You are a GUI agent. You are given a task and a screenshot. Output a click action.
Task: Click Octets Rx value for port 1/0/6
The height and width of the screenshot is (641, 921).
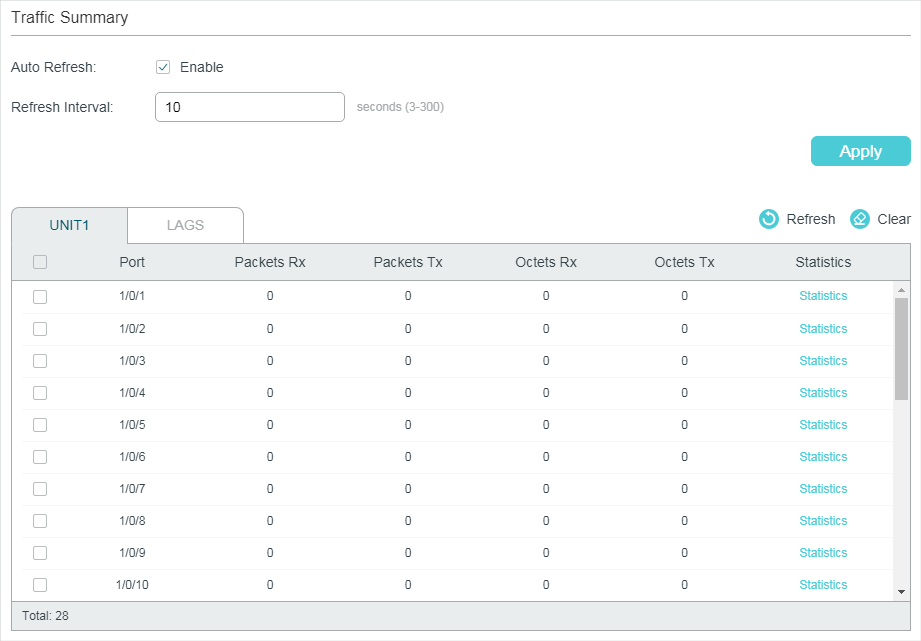(546, 457)
